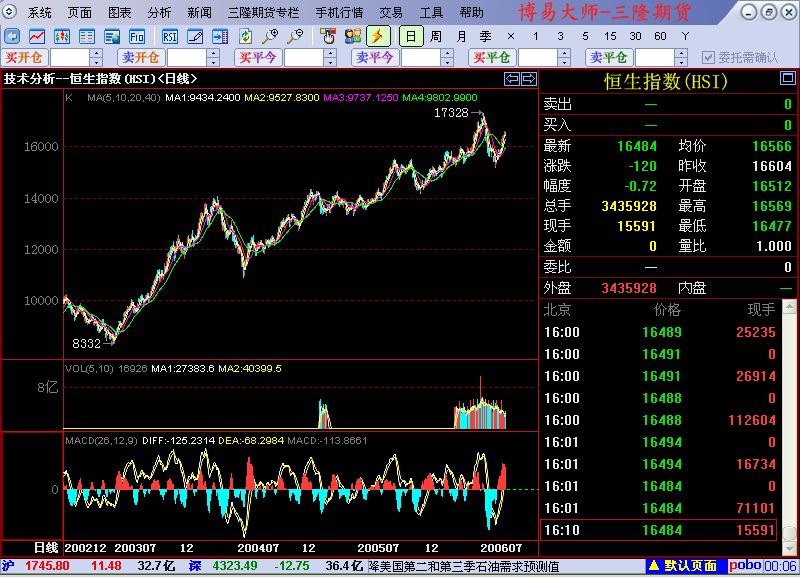Screen dimensions: 800x577
Task: Click the green refresh icon
Action: tap(246, 36)
